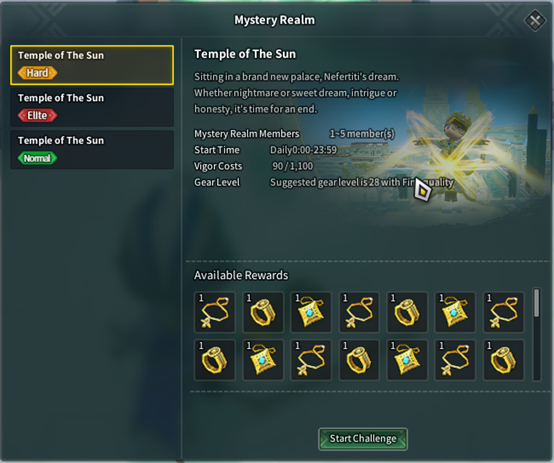
Task: Close the Mystery Realm window
Action: (535, 20)
